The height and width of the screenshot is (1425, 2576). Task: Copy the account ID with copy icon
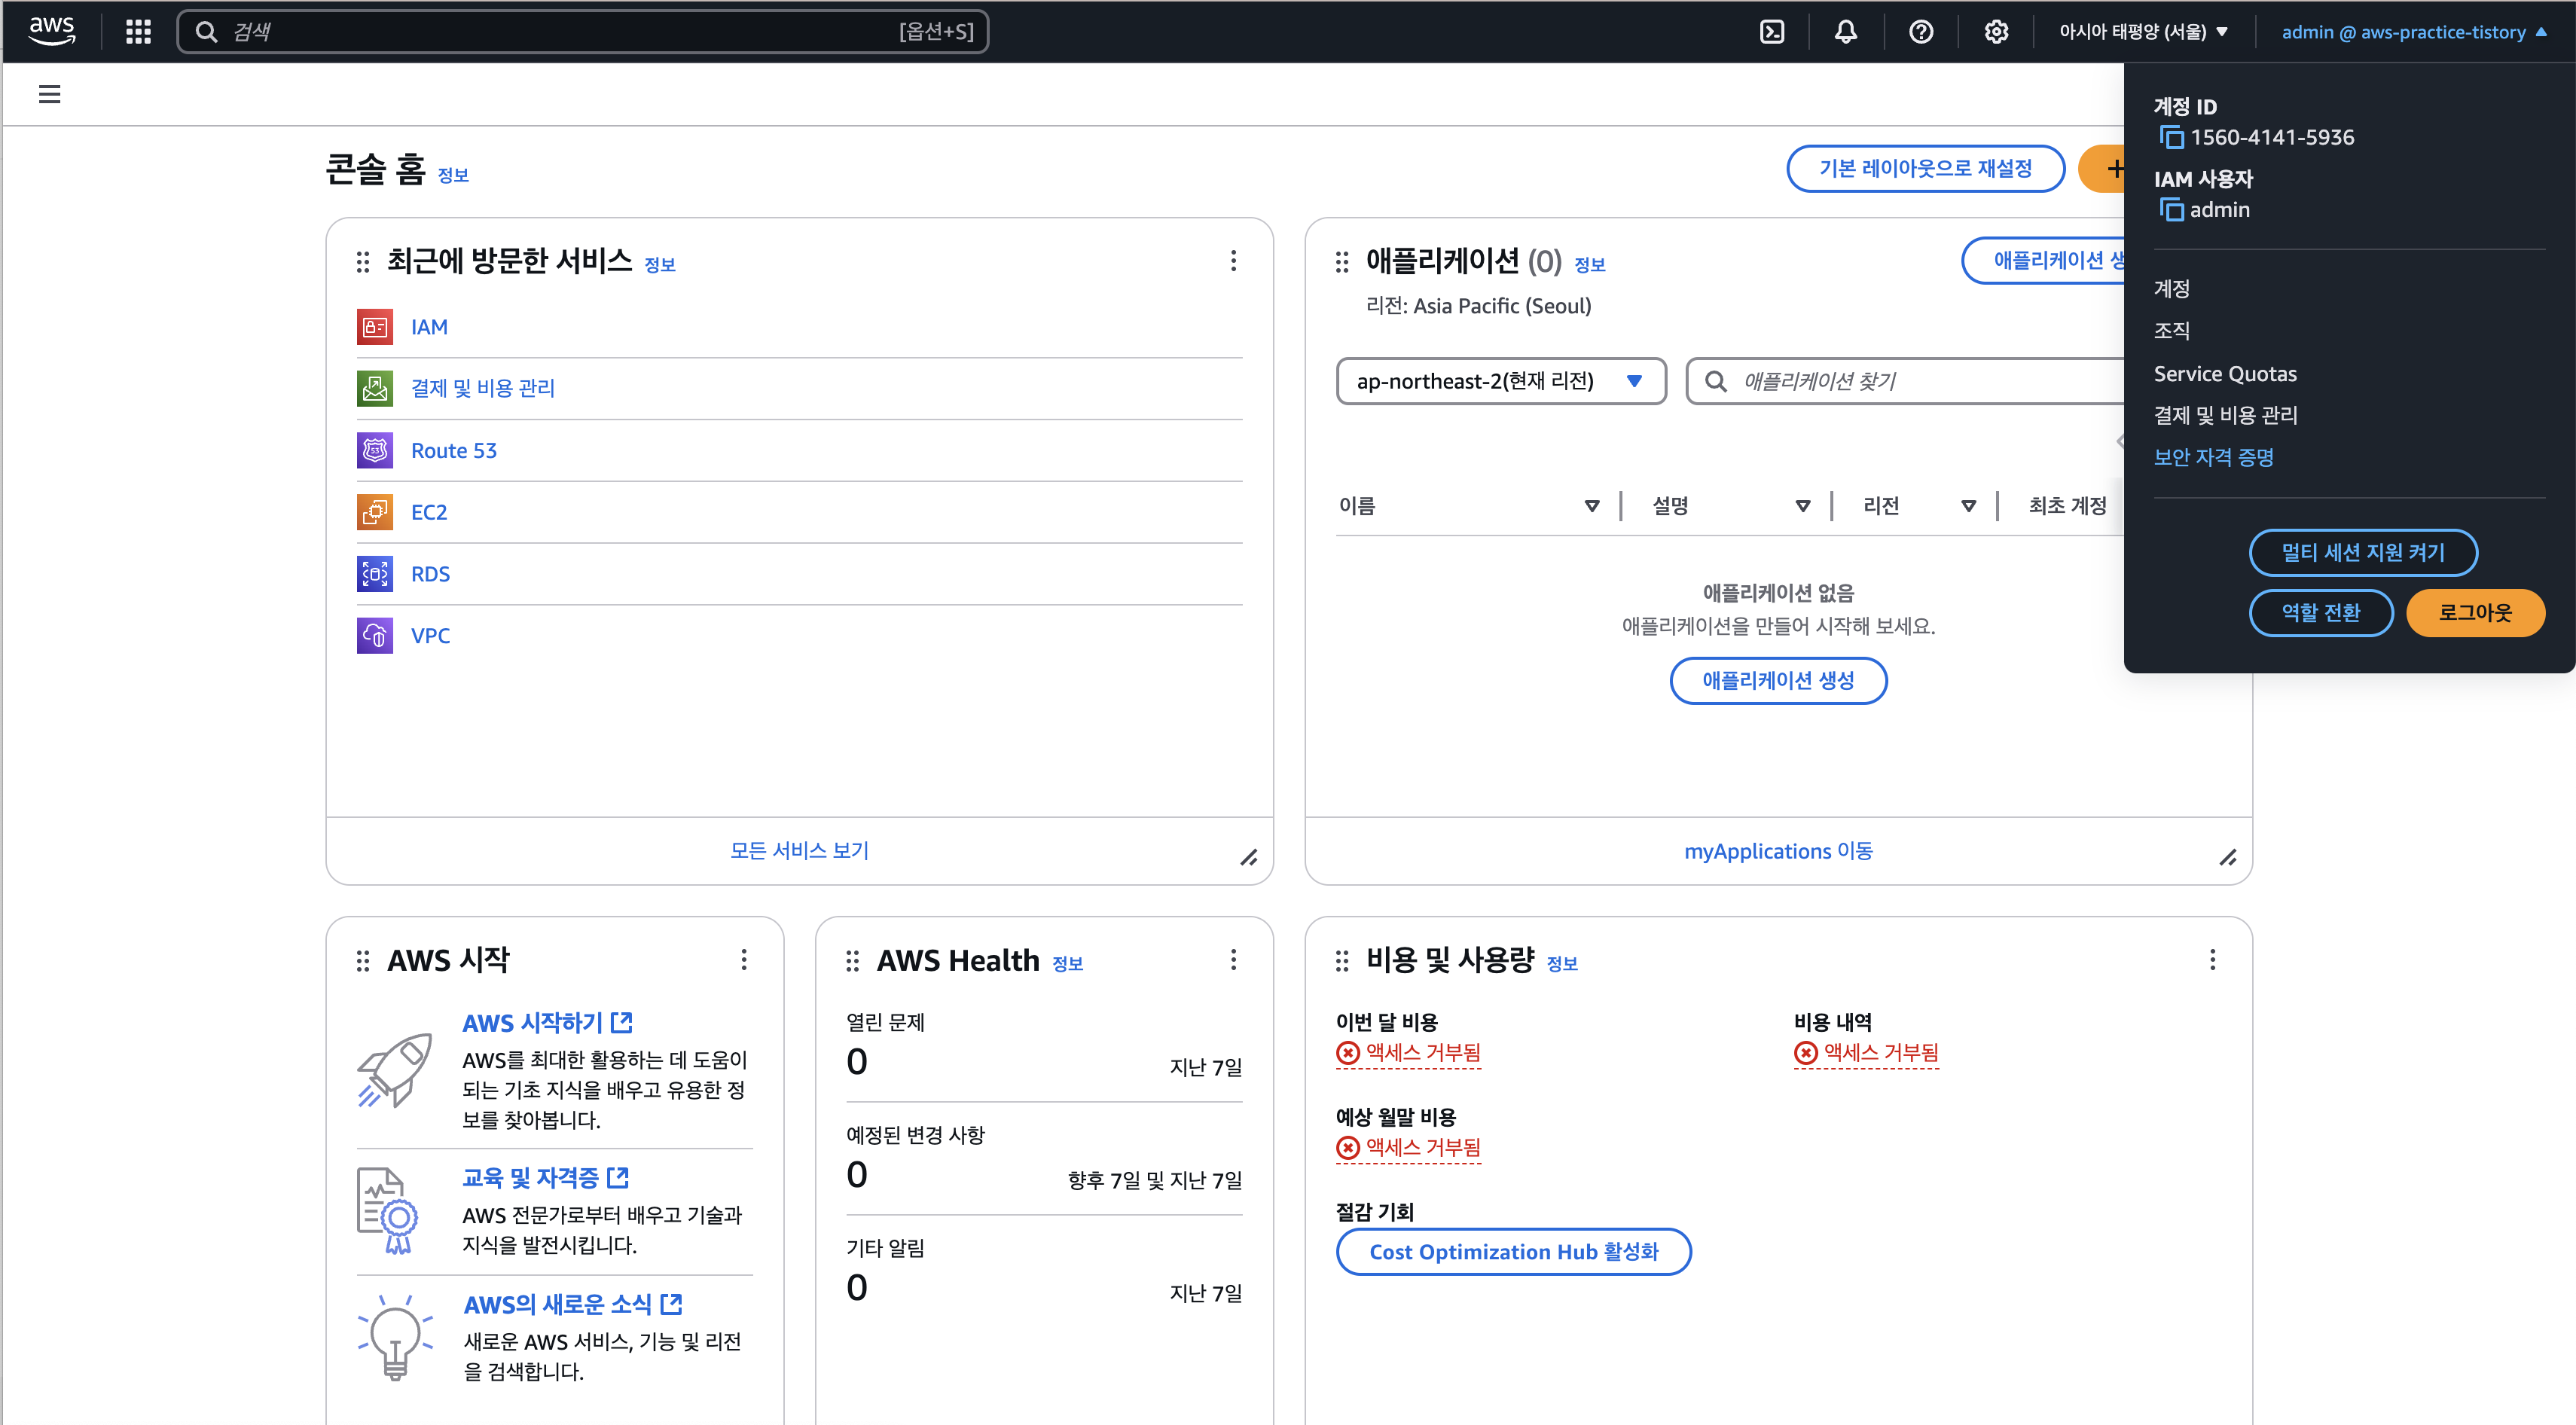click(2171, 138)
